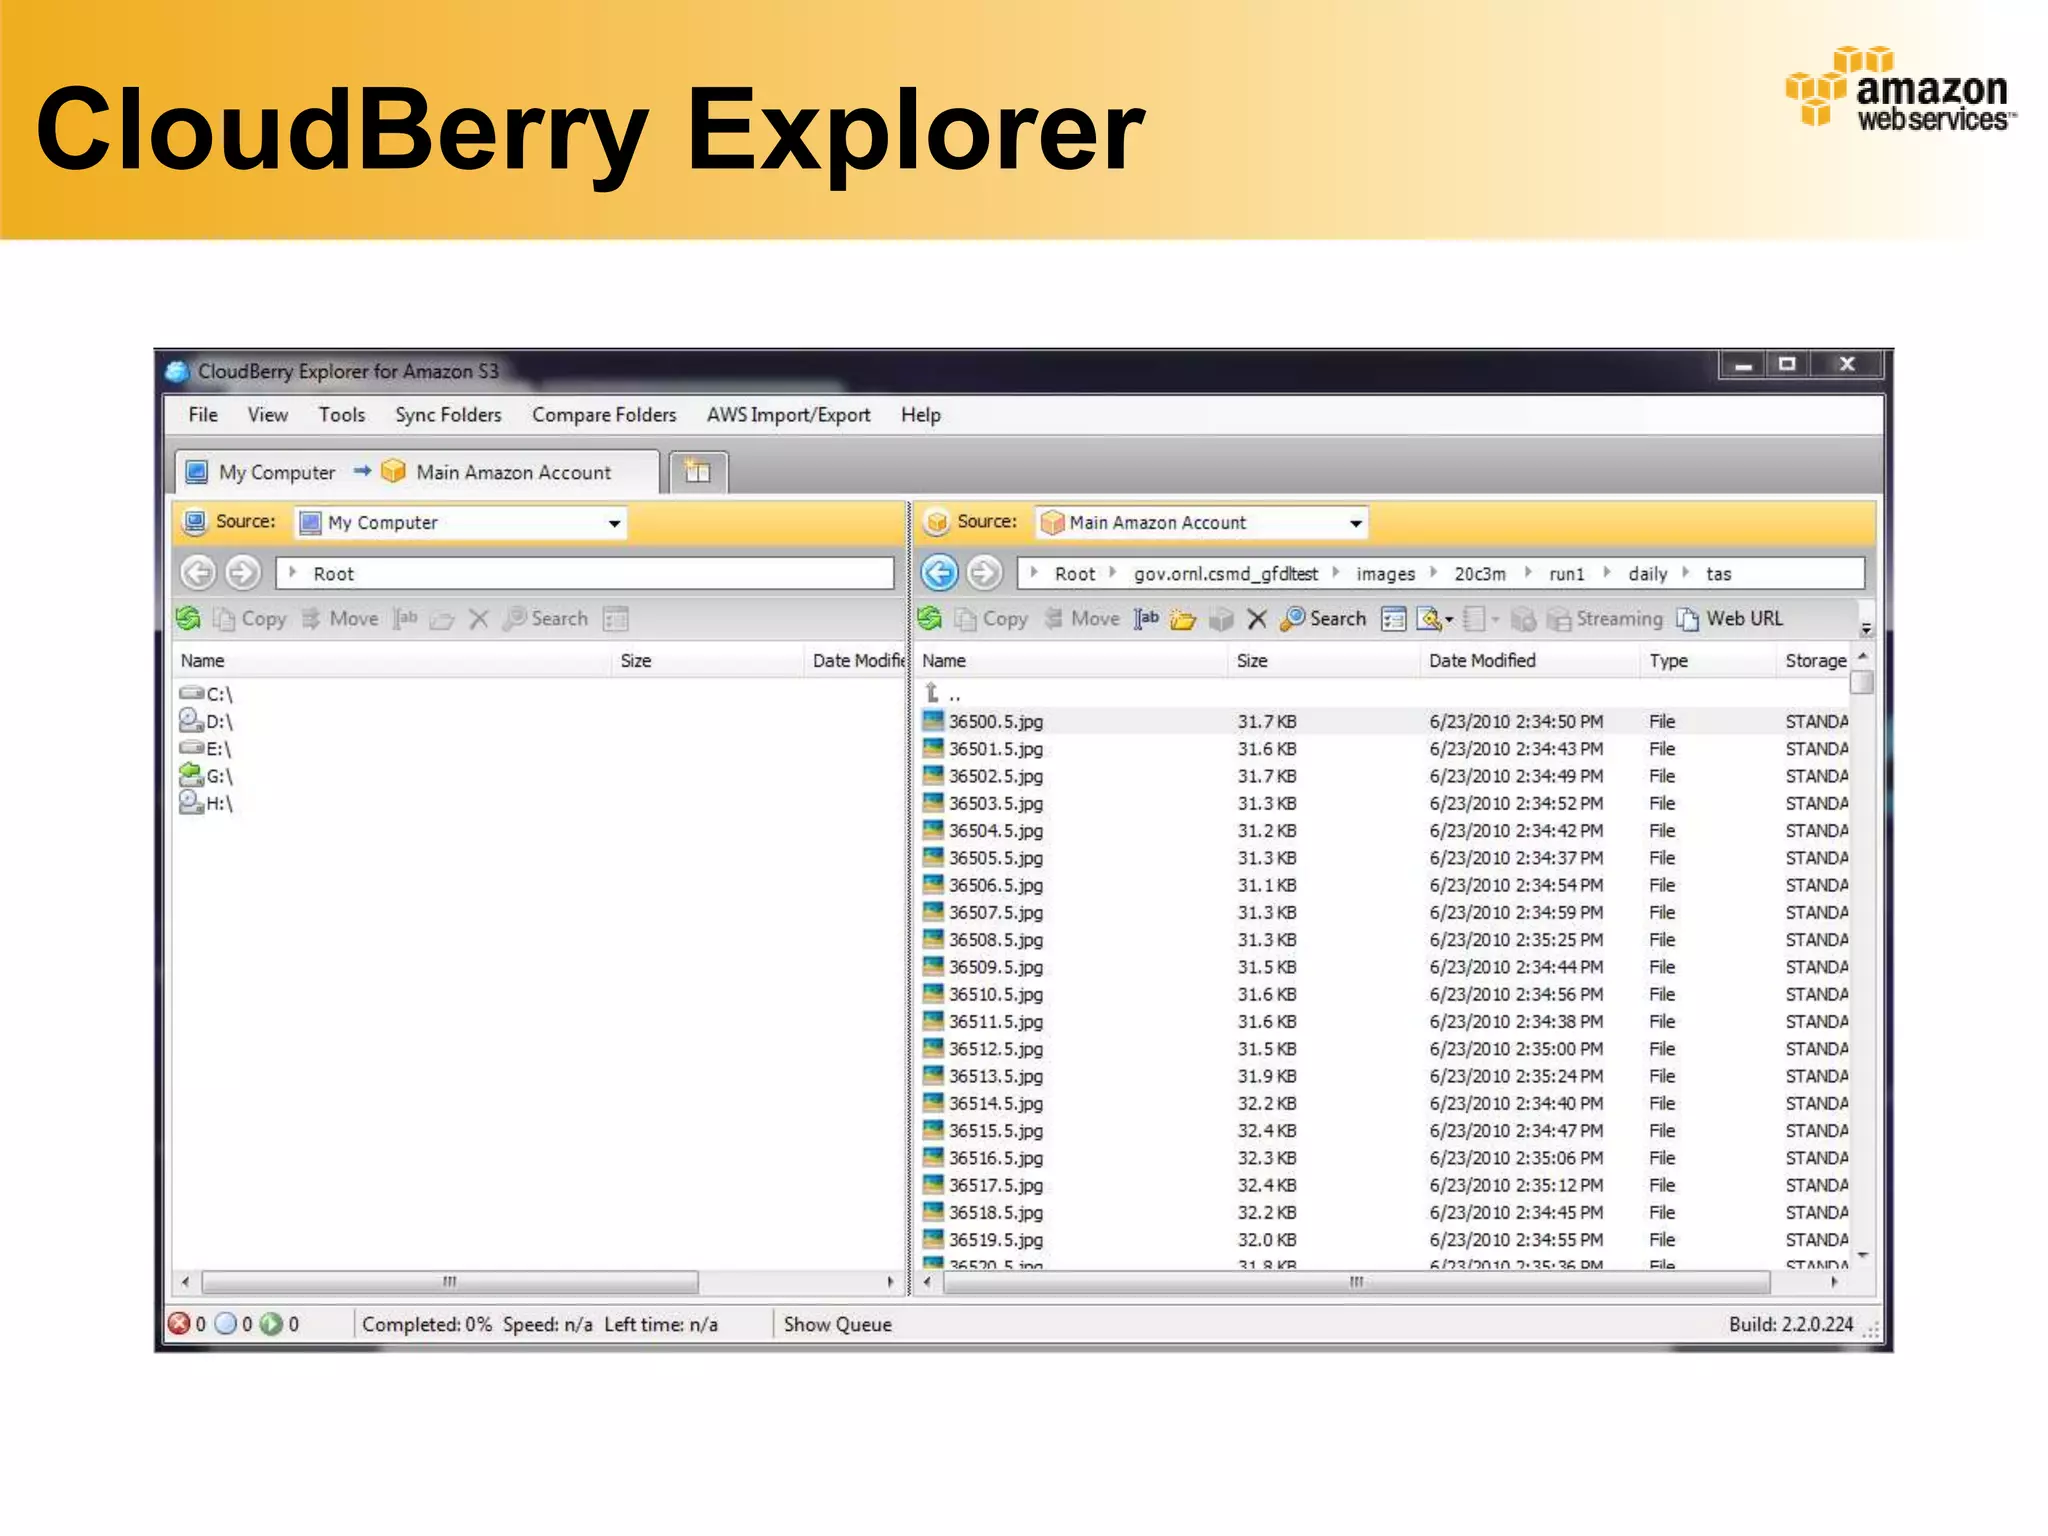Click the new folder icon in the right pane
The height and width of the screenshot is (1536, 2048).
point(1183,620)
